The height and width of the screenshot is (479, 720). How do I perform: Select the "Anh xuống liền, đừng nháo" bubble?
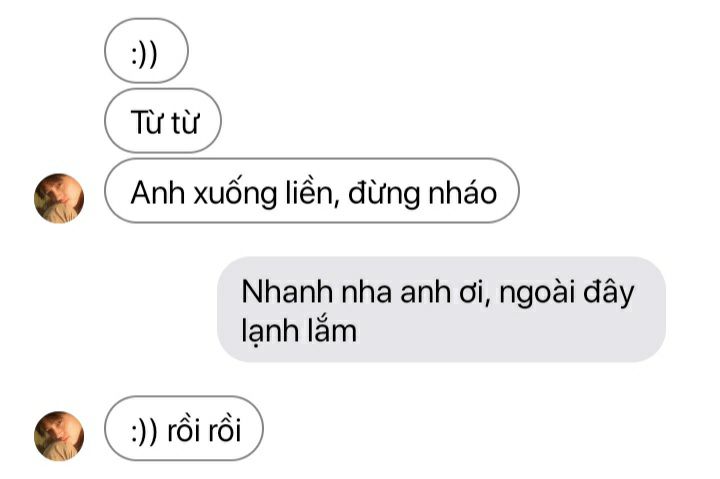(312, 191)
